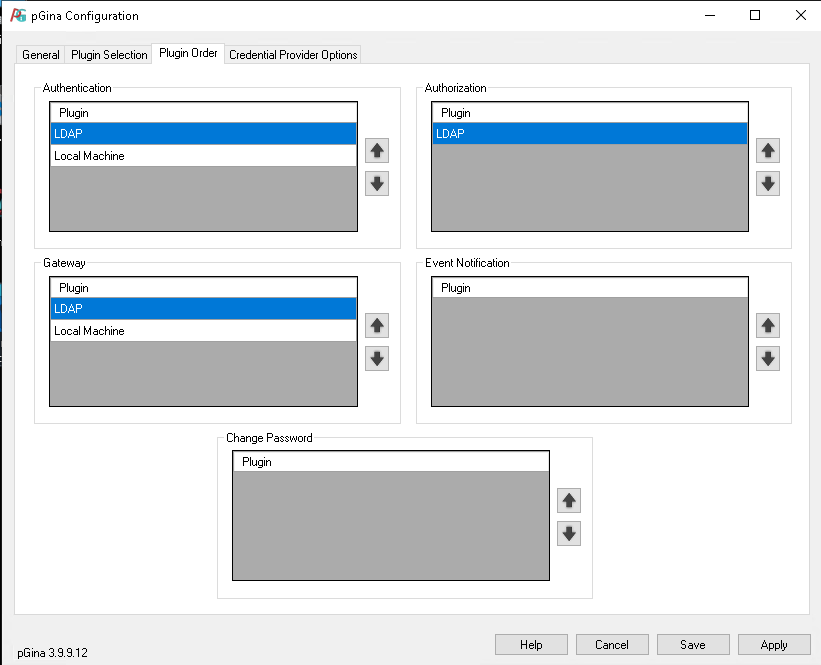Screen dimensions: 821x665
Task: Click the Authentication move up arrow
Action: pyautogui.click(x=377, y=151)
